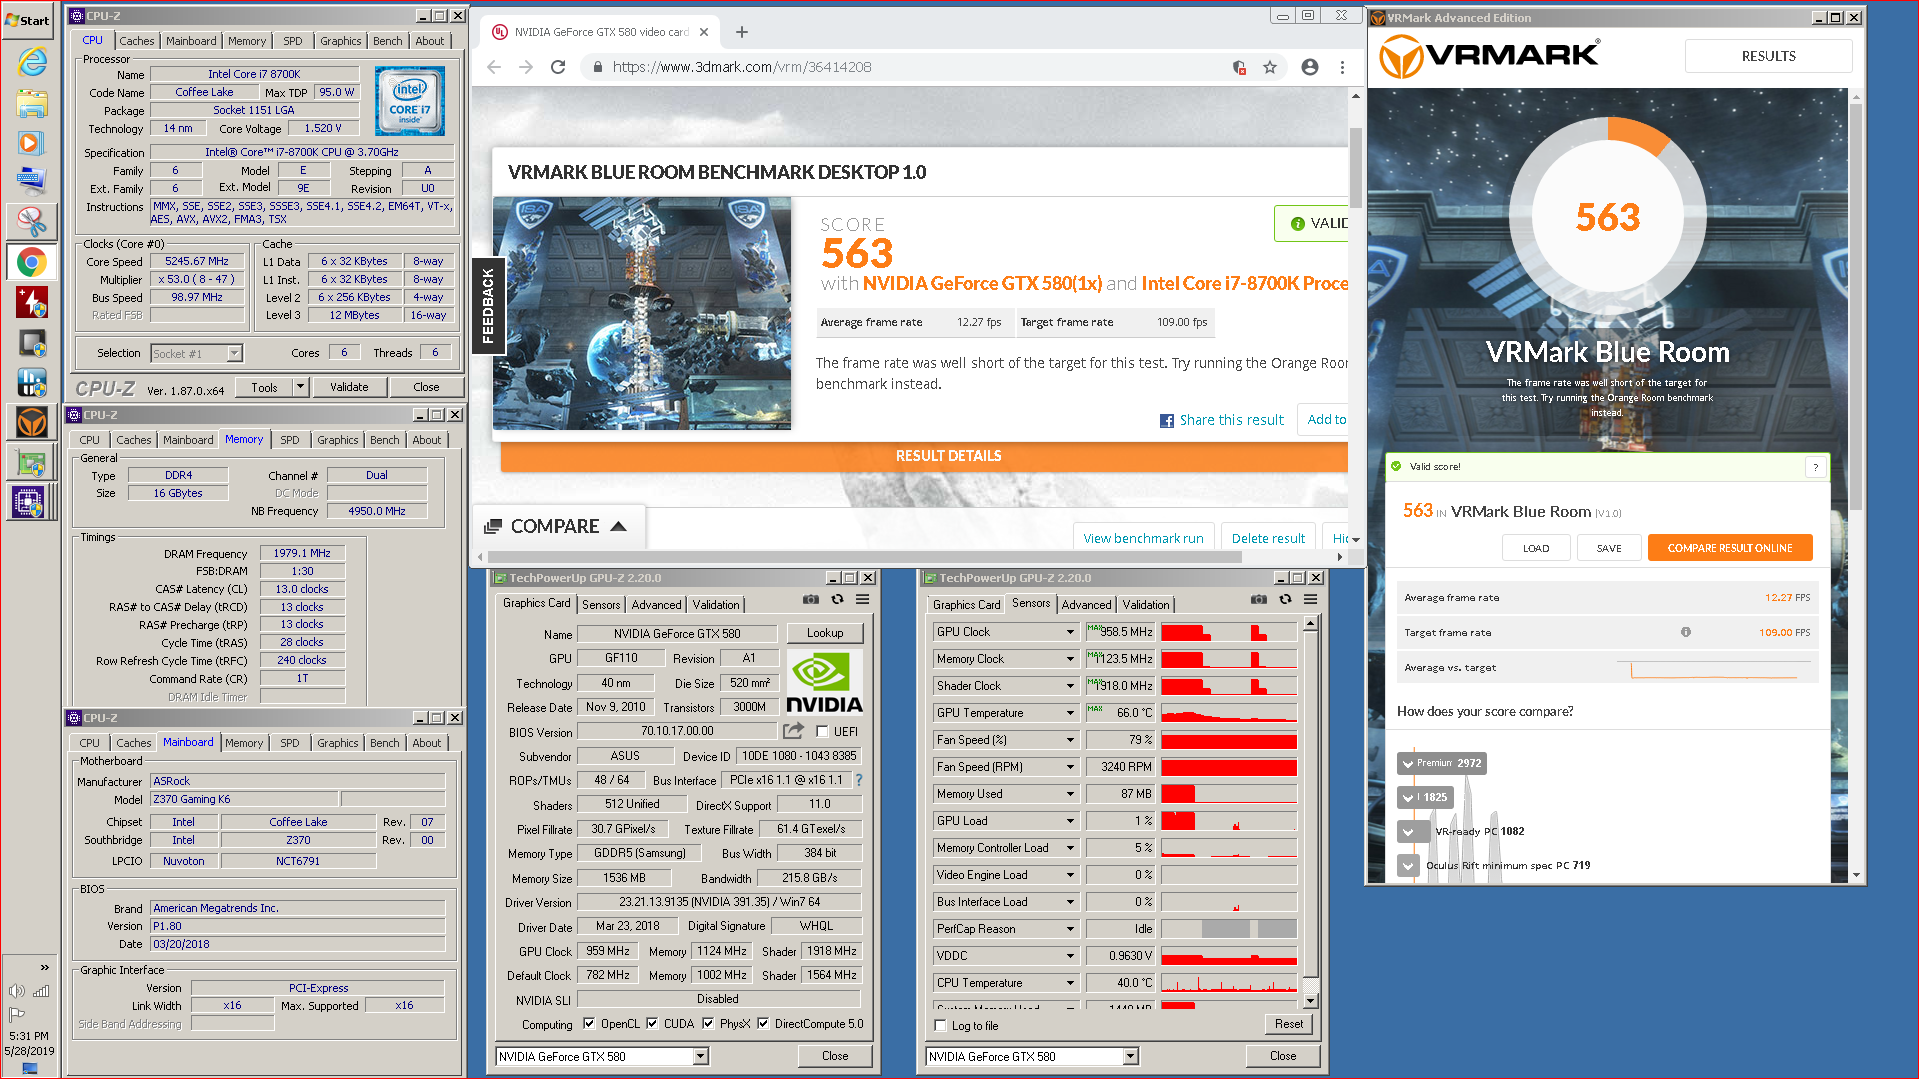Switch to Caches tab in top CPU-Z
1919x1079 pixels.
136,41
